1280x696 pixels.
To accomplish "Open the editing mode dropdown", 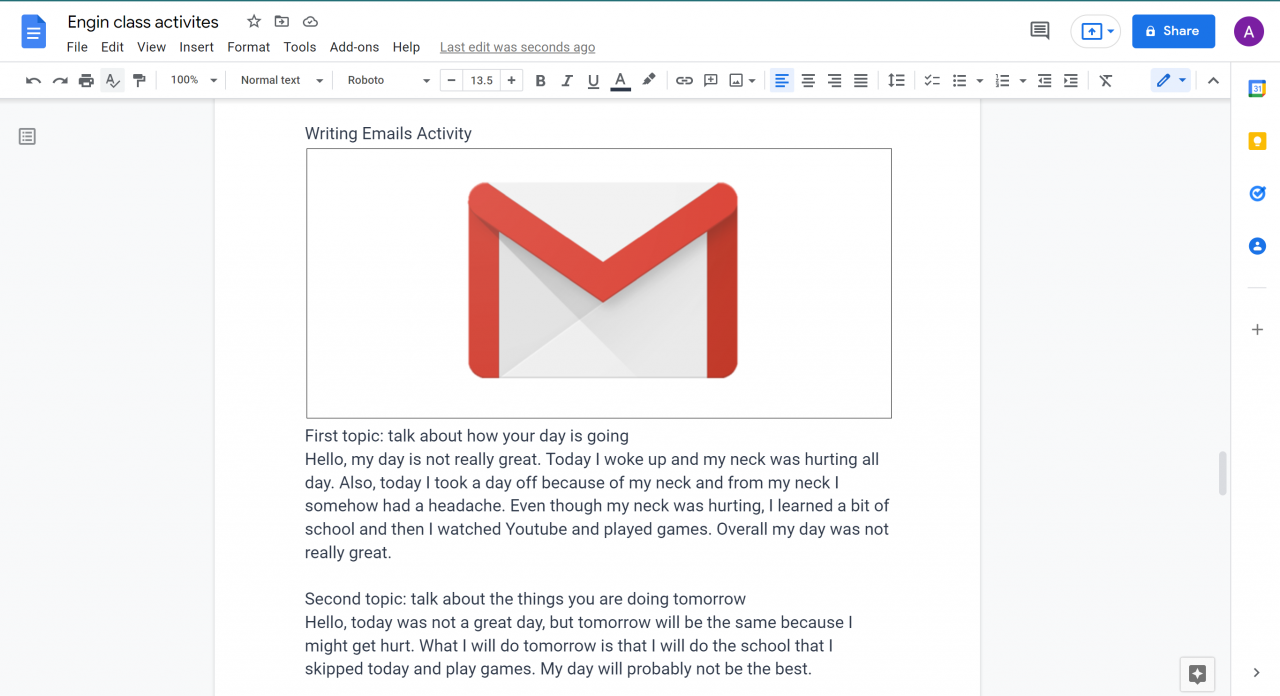I will pos(1171,80).
